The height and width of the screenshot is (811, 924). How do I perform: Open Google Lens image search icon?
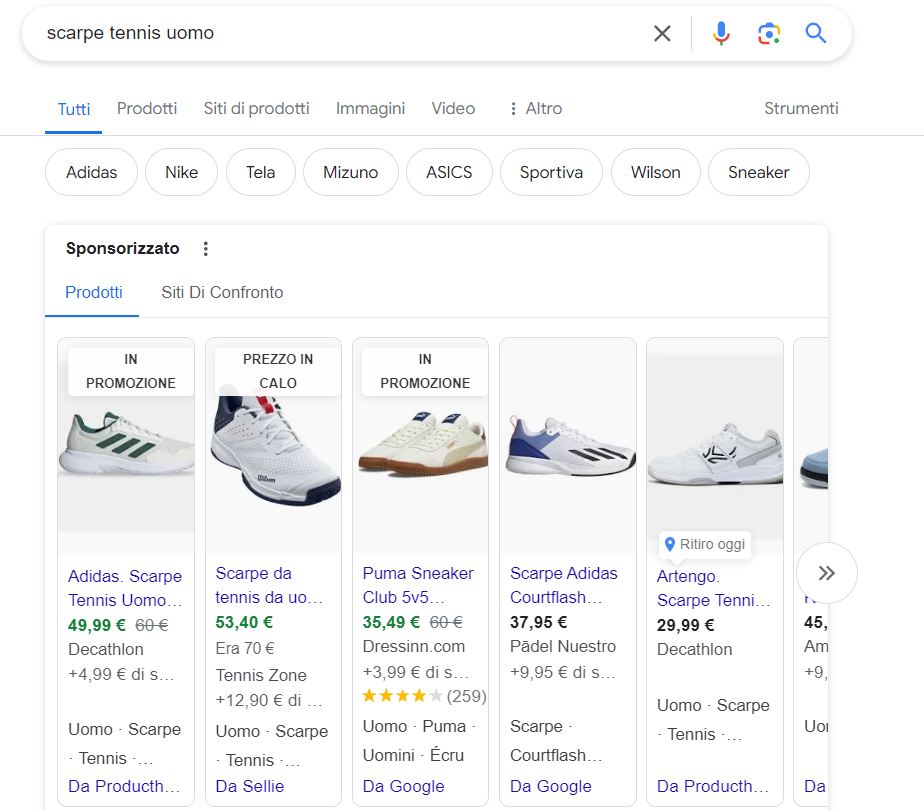coord(768,33)
